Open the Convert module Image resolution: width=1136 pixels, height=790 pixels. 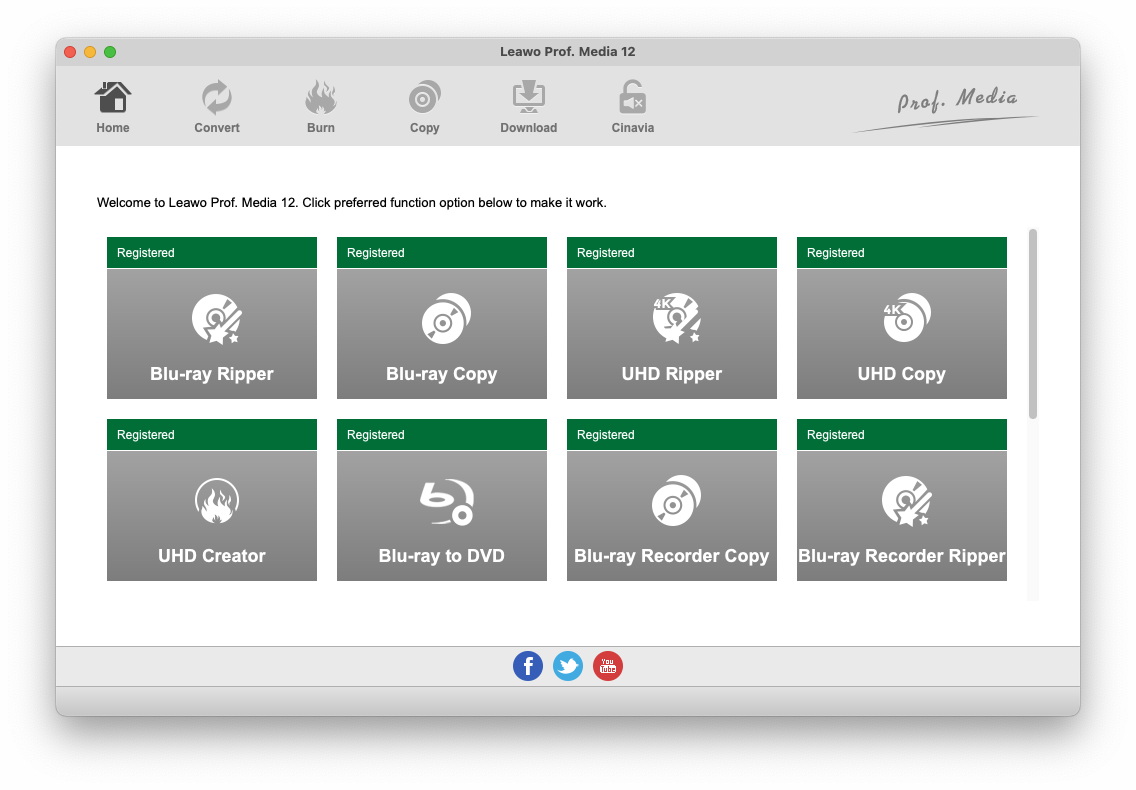[217, 106]
